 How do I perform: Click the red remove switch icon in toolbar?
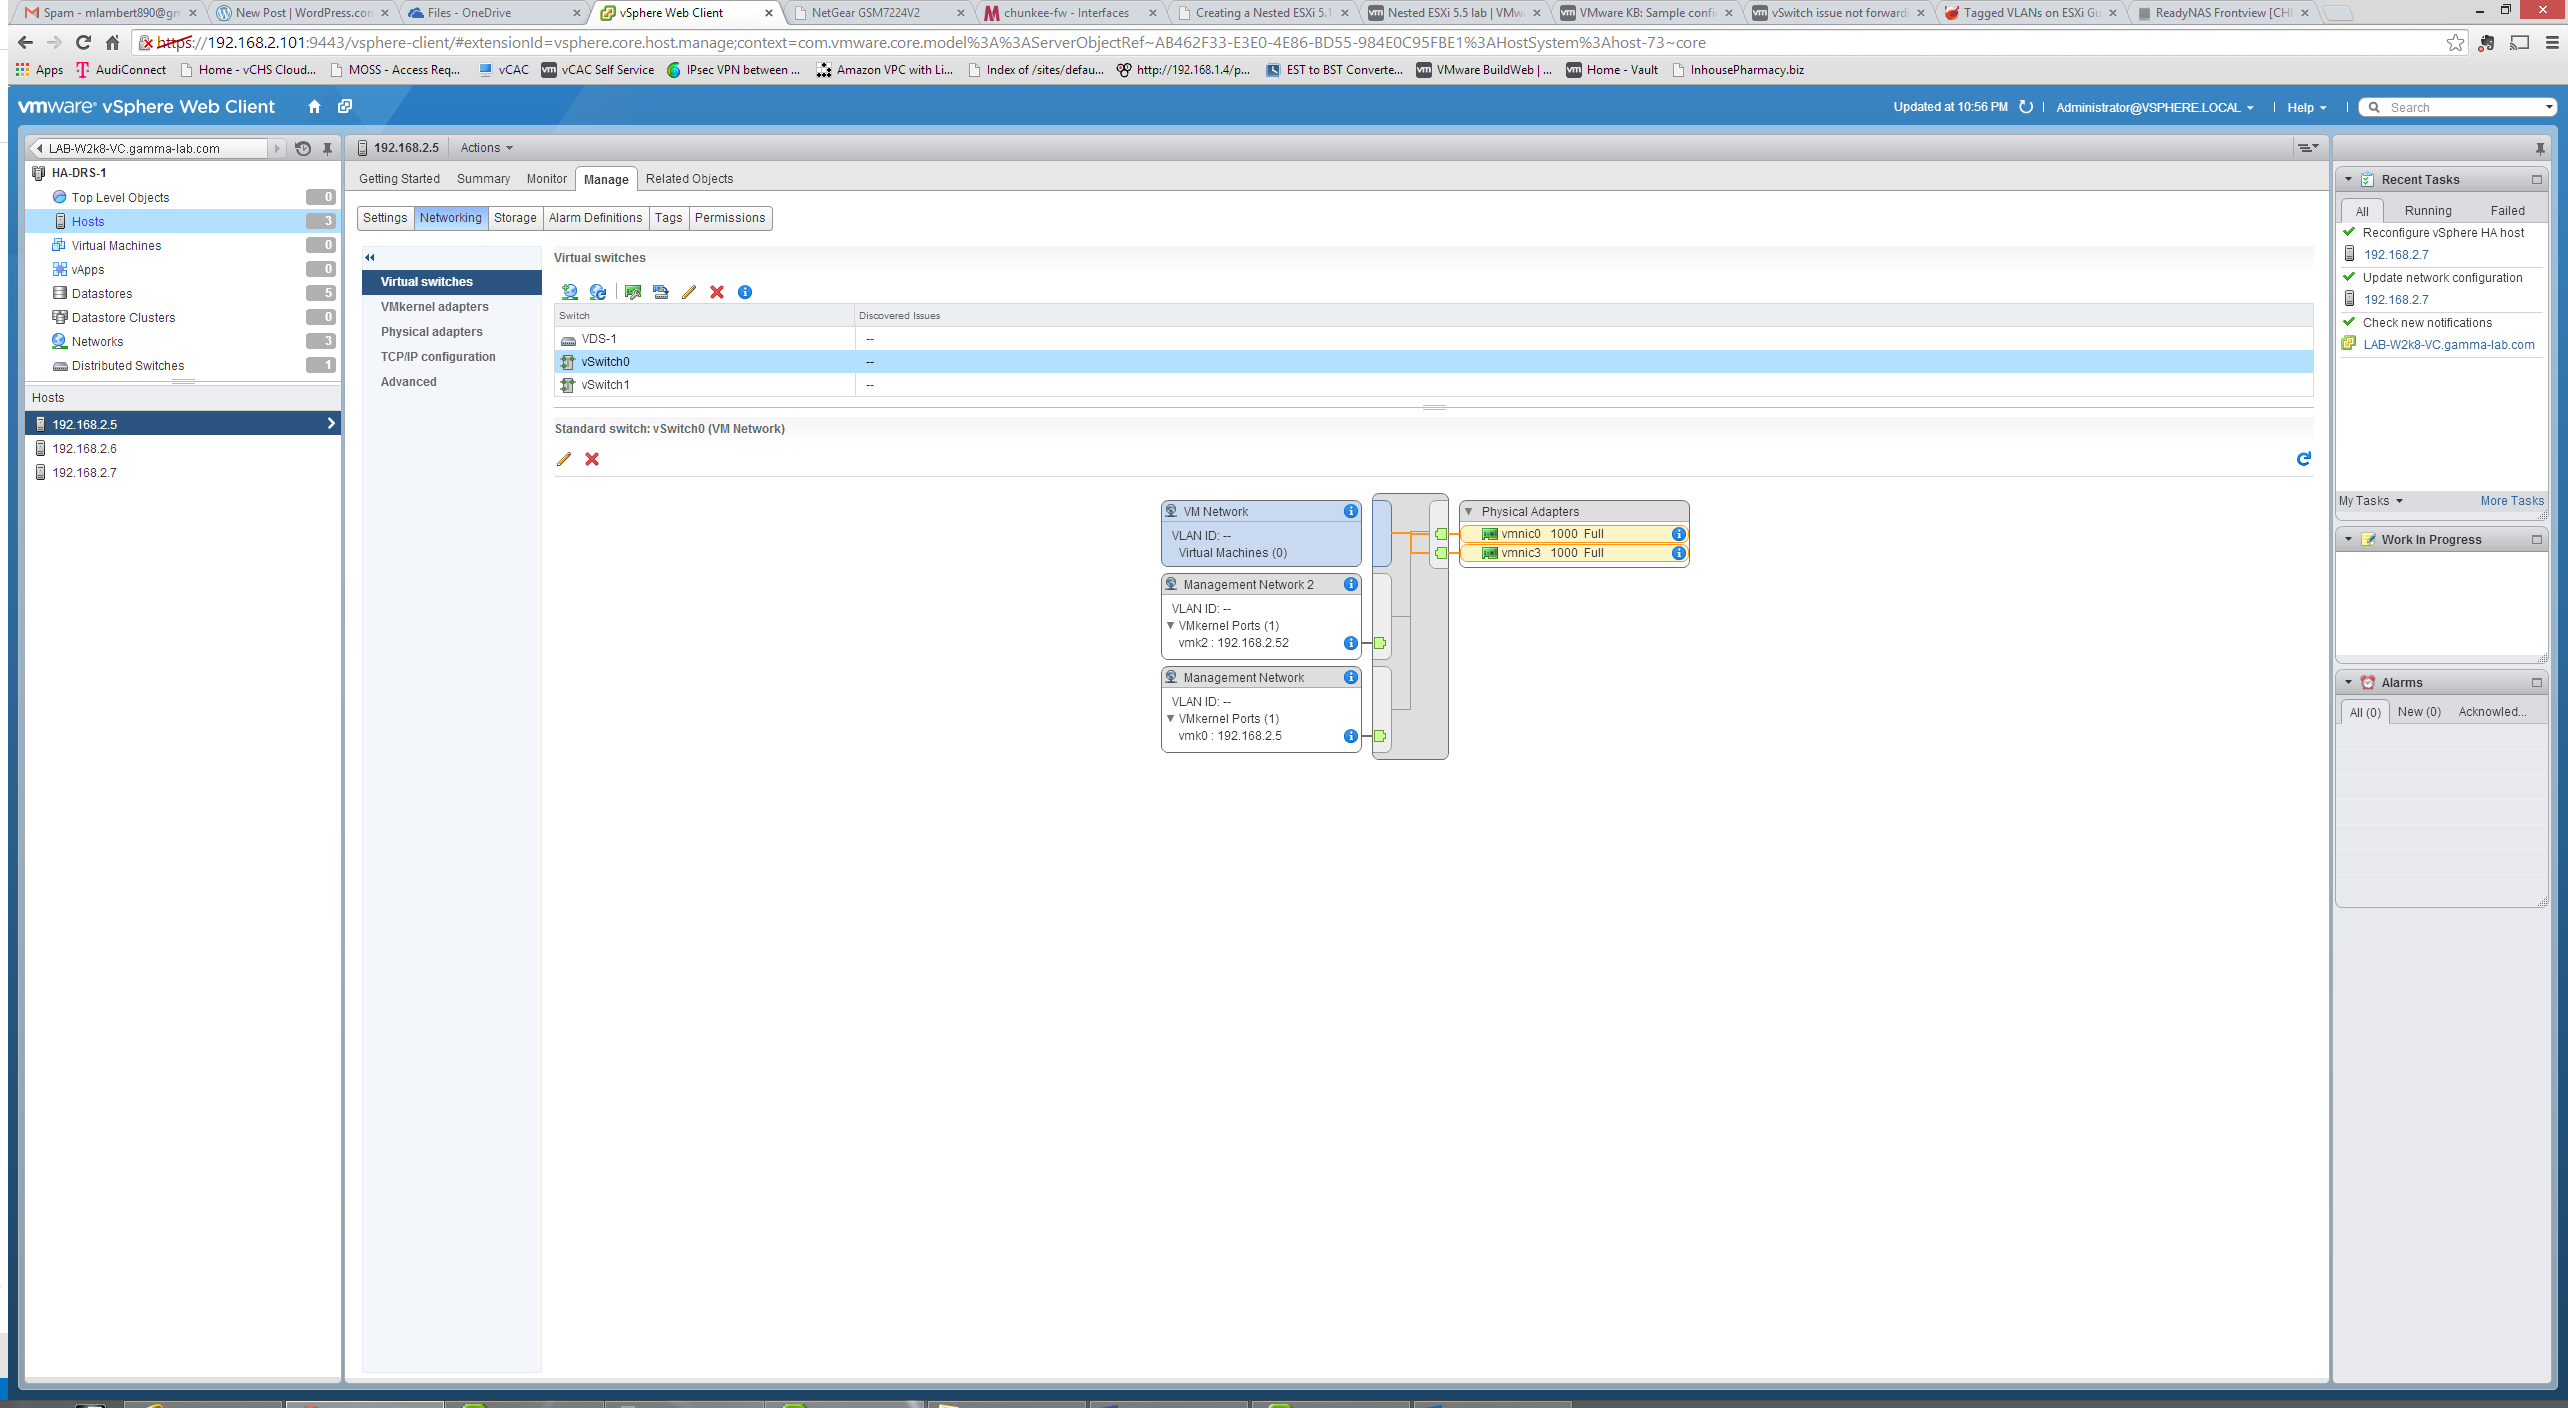[716, 292]
